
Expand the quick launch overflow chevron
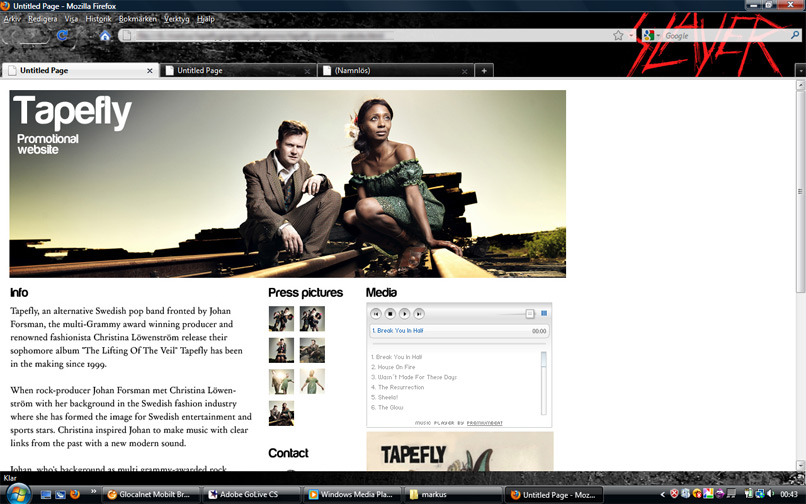point(93,491)
